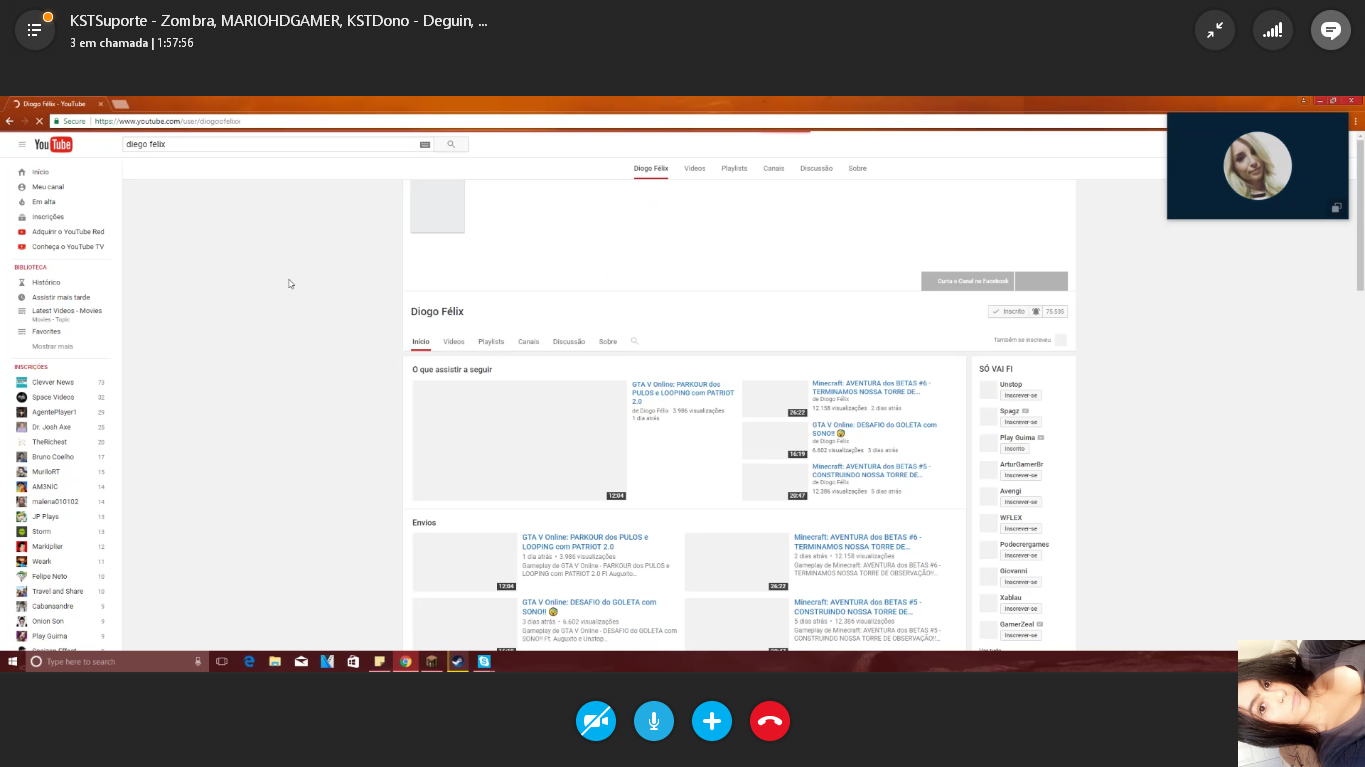The width and height of the screenshot is (1365, 767).
Task: Click the shared browser's vertical scrollbar
Action: pos(1358,214)
